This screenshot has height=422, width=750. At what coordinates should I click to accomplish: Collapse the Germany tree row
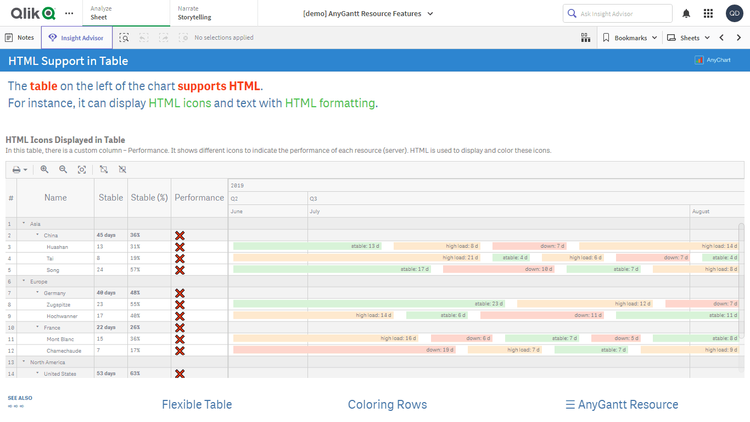click(x=37, y=293)
